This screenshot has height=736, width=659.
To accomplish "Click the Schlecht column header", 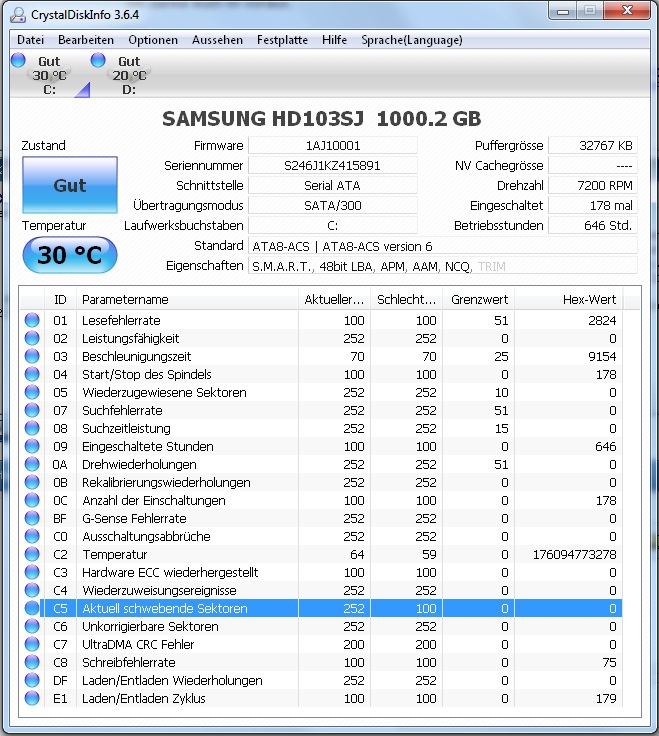I will (x=406, y=299).
